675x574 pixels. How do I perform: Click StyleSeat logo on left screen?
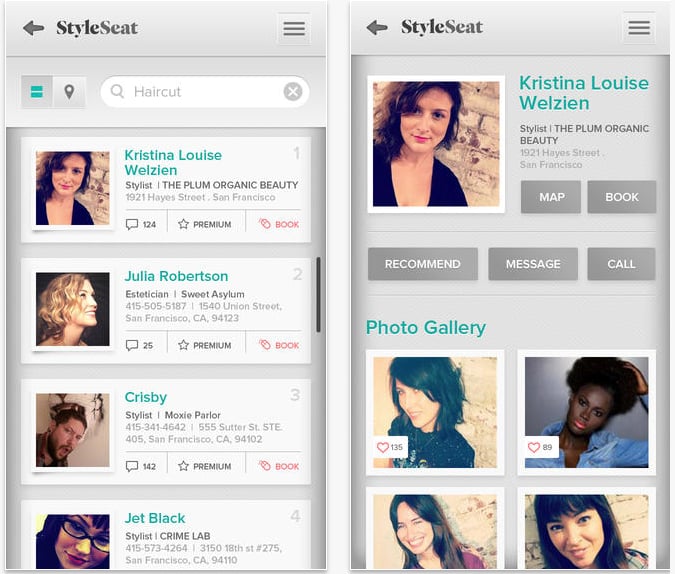coord(97,28)
